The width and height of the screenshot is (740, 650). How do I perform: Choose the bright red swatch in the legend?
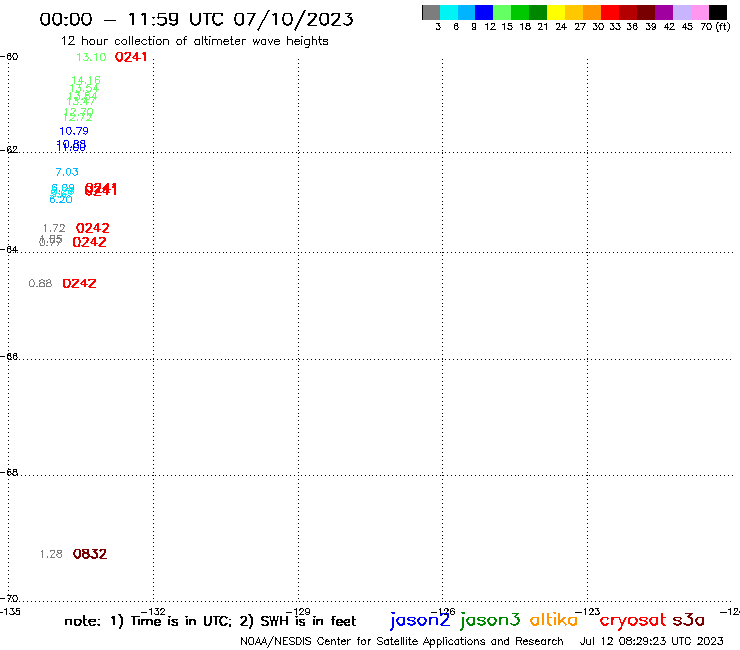pyautogui.click(x=610, y=12)
